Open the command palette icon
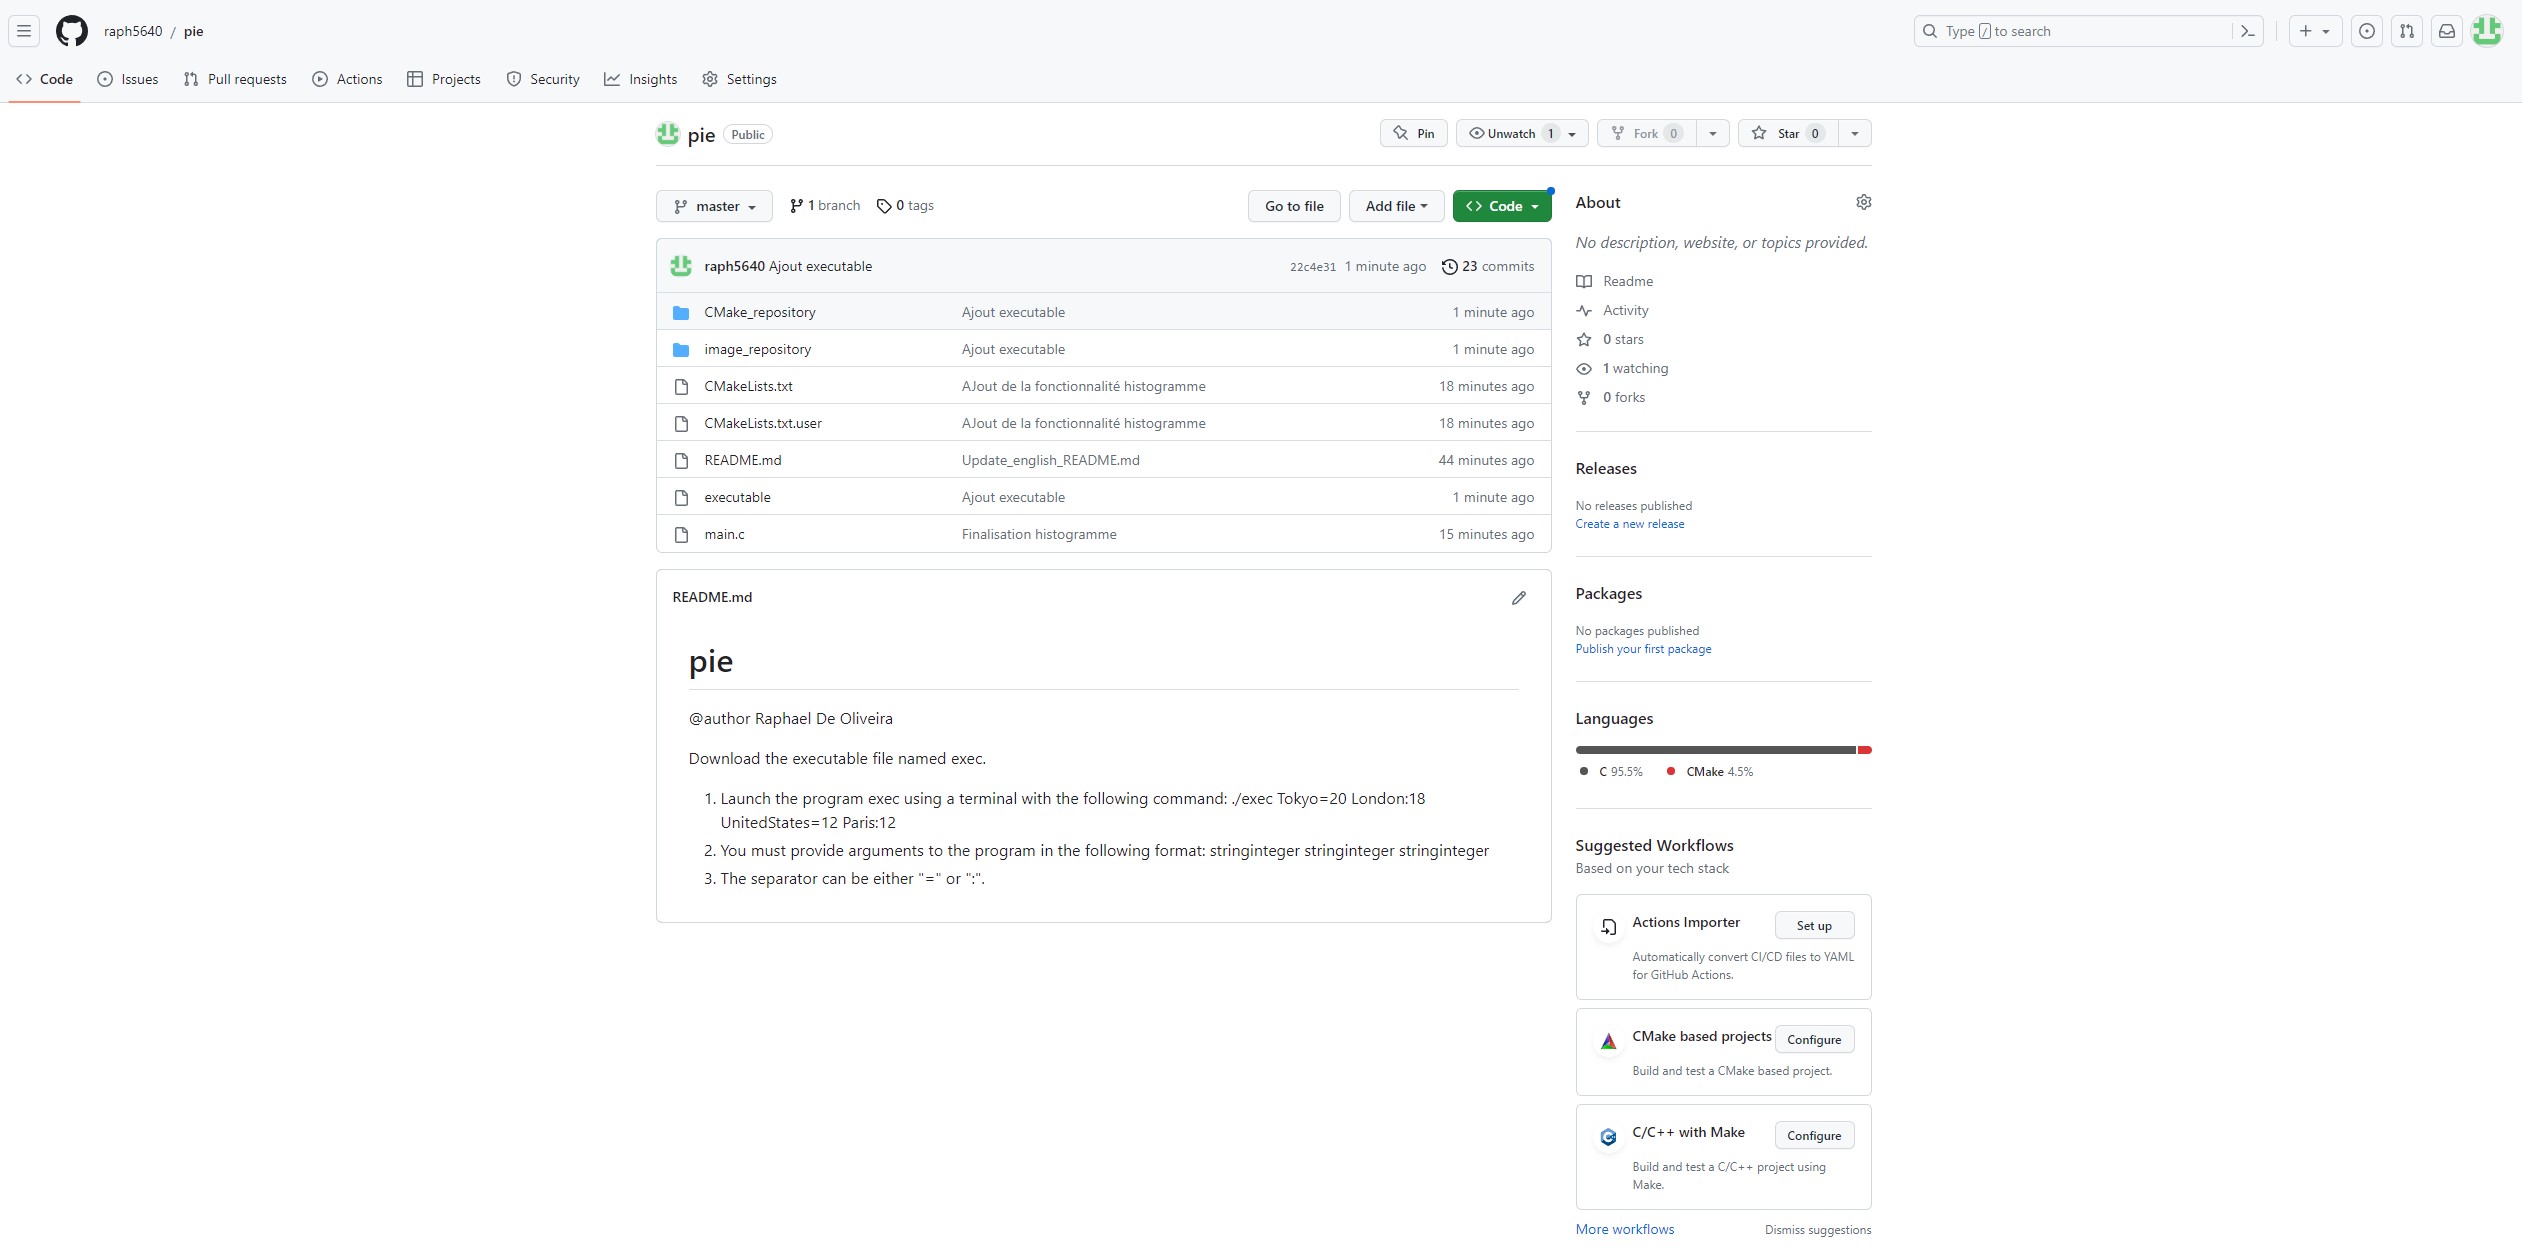Screen dimensions: 2522x1257 [2247, 31]
